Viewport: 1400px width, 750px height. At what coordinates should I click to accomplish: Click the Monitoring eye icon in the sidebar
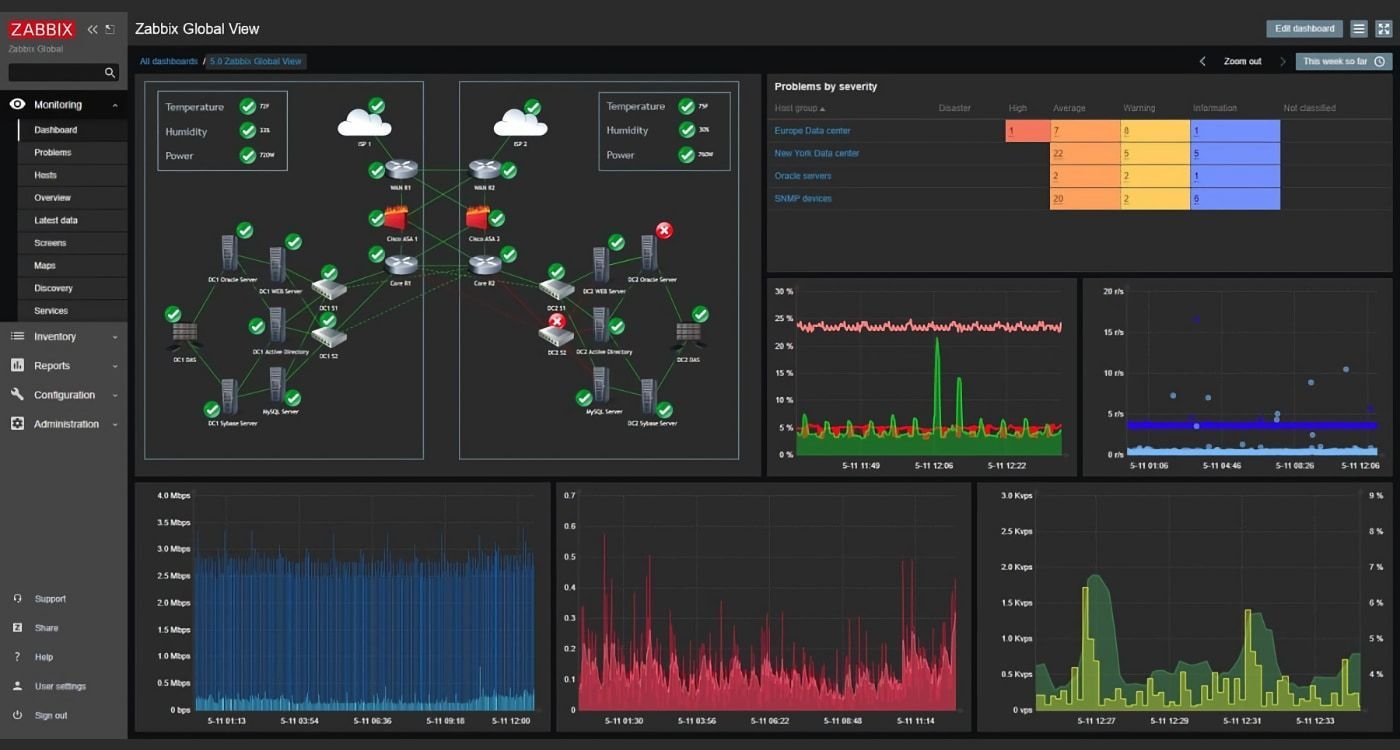click(16, 104)
